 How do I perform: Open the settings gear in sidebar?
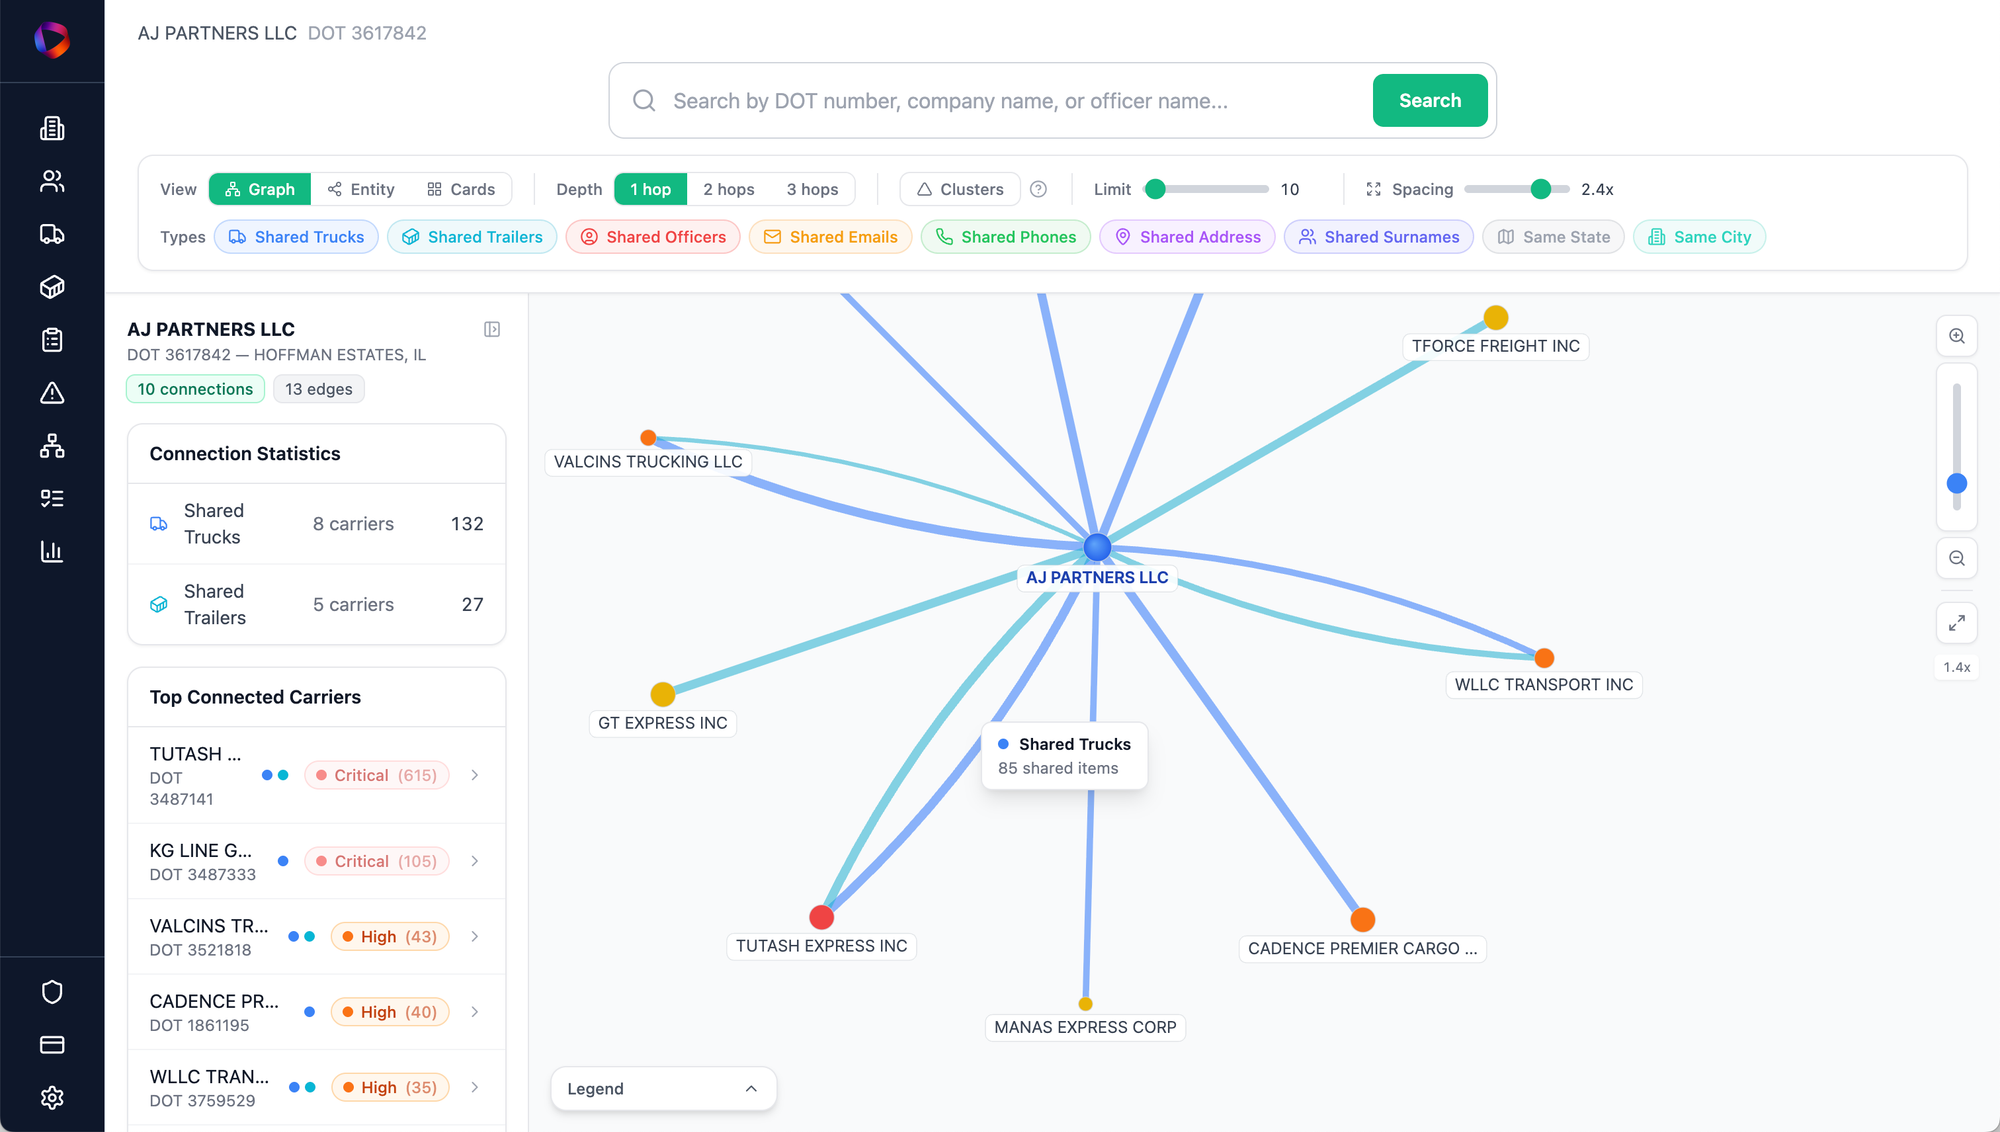52,1097
